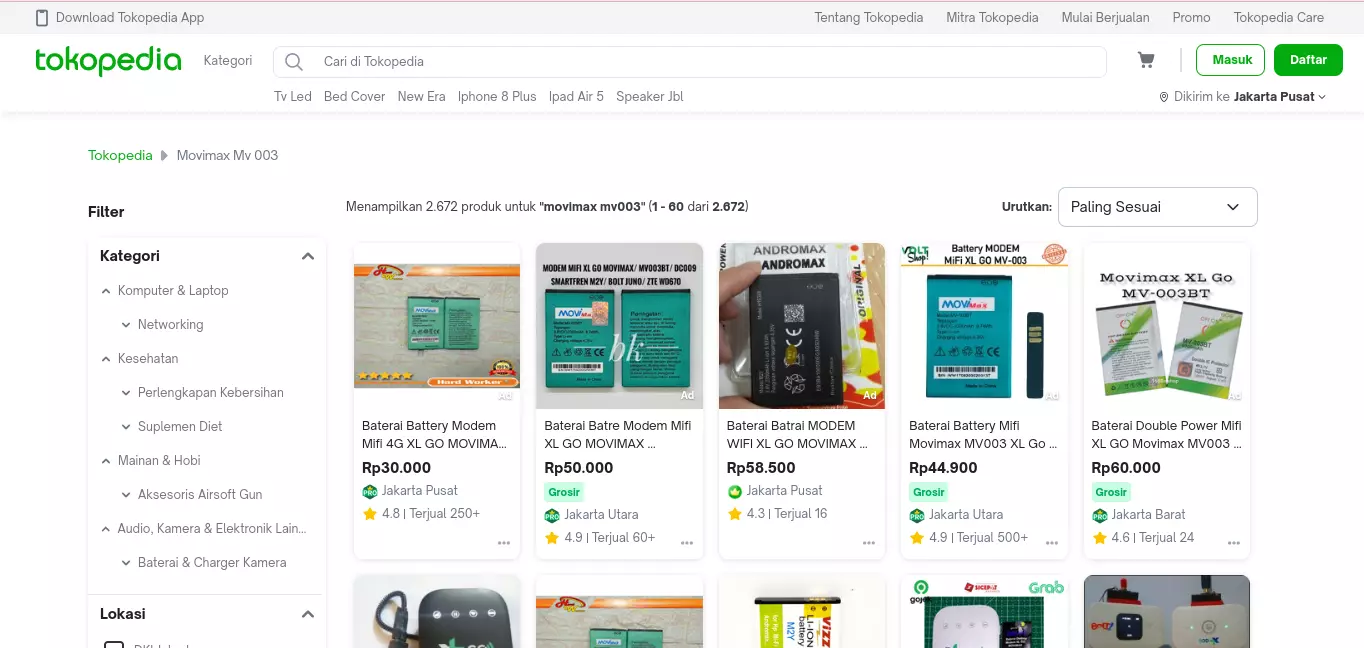Open Mitra Tokopedia in the top bar
Viewport: 1364px width, 648px height.
tap(992, 17)
